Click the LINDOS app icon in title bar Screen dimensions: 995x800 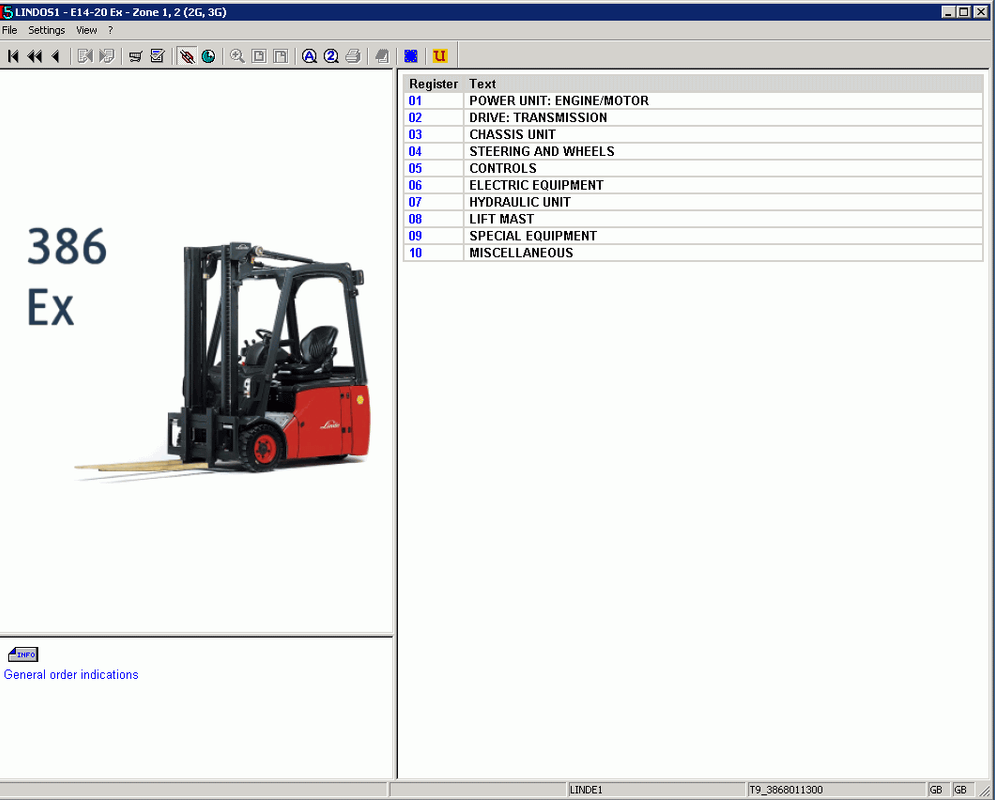(7, 12)
